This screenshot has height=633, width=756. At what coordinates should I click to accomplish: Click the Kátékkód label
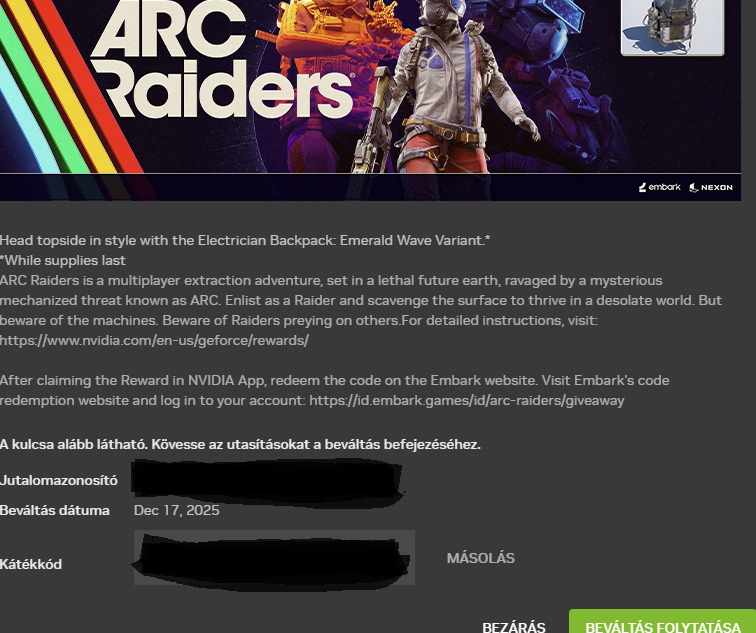(31, 564)
